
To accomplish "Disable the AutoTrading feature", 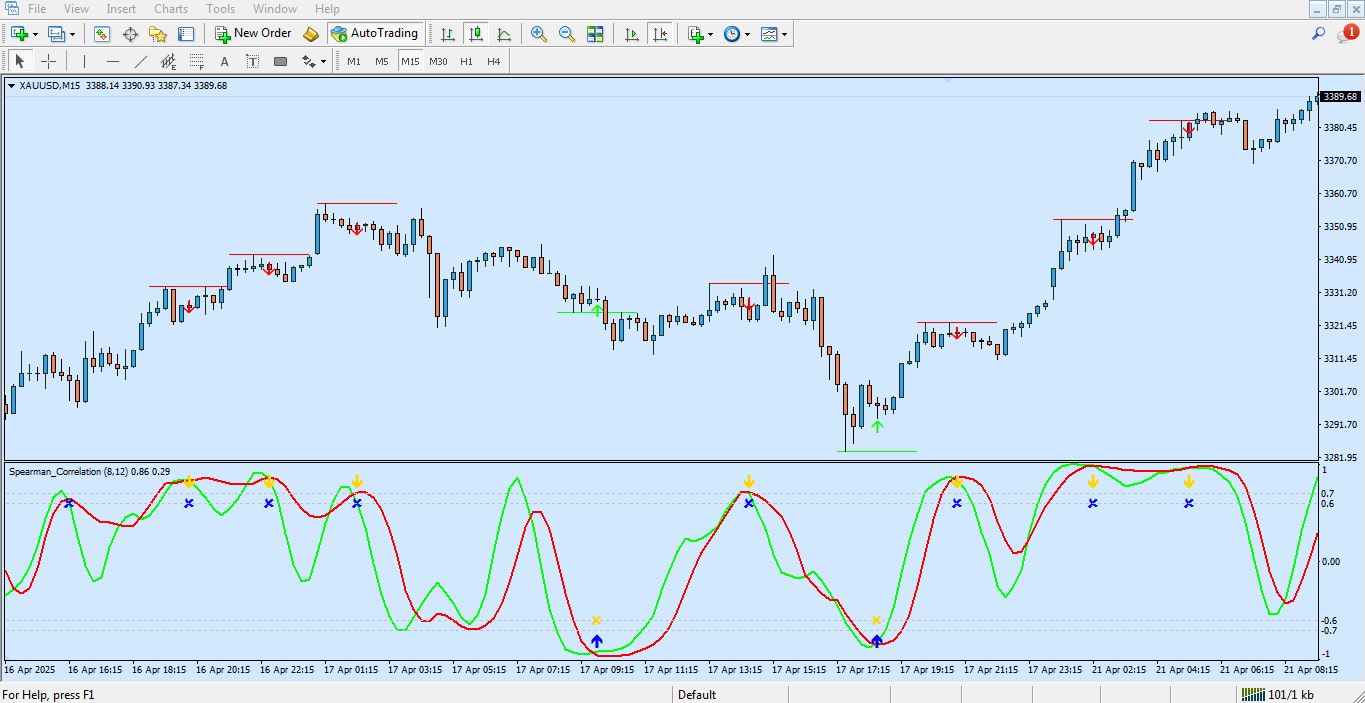I will [x=375, y=33].
